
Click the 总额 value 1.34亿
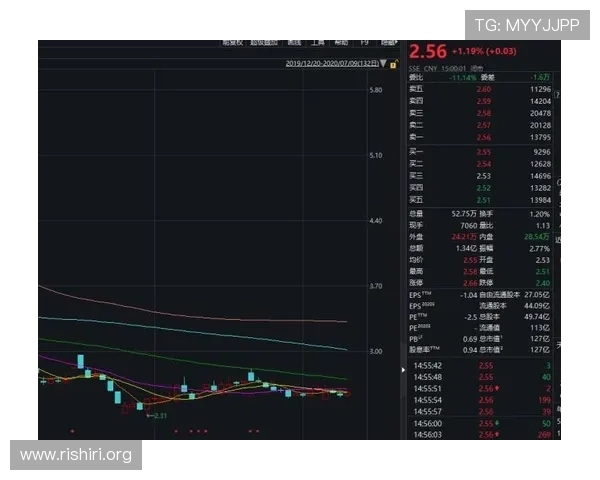(x=466, y=248)
